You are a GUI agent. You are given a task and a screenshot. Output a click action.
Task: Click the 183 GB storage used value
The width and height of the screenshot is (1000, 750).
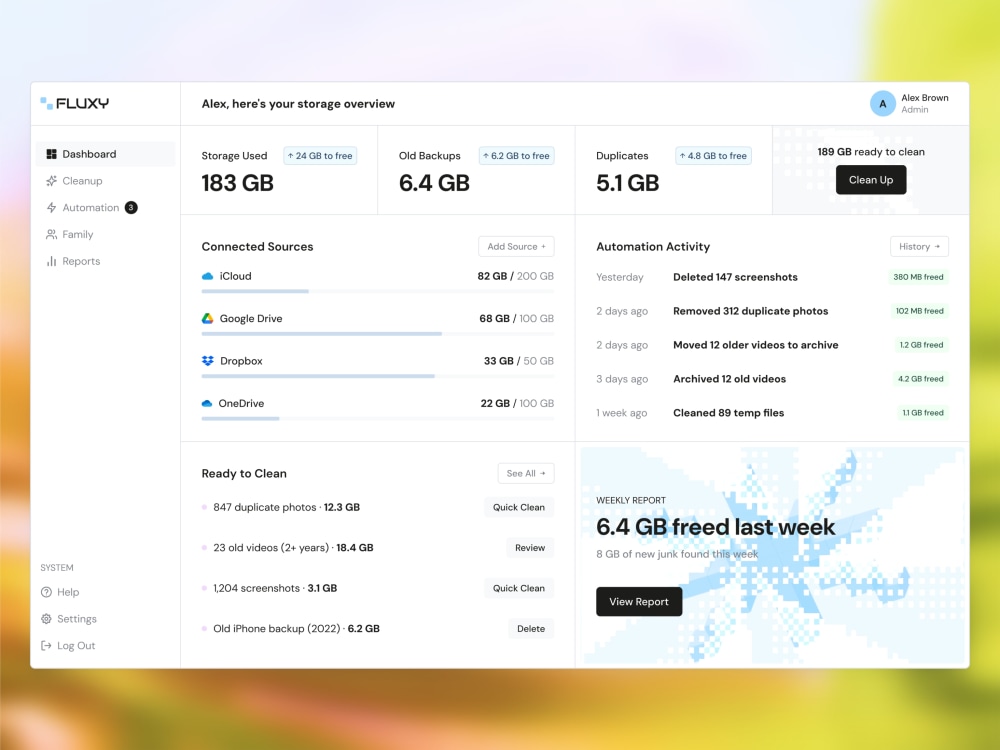point(237,183)
